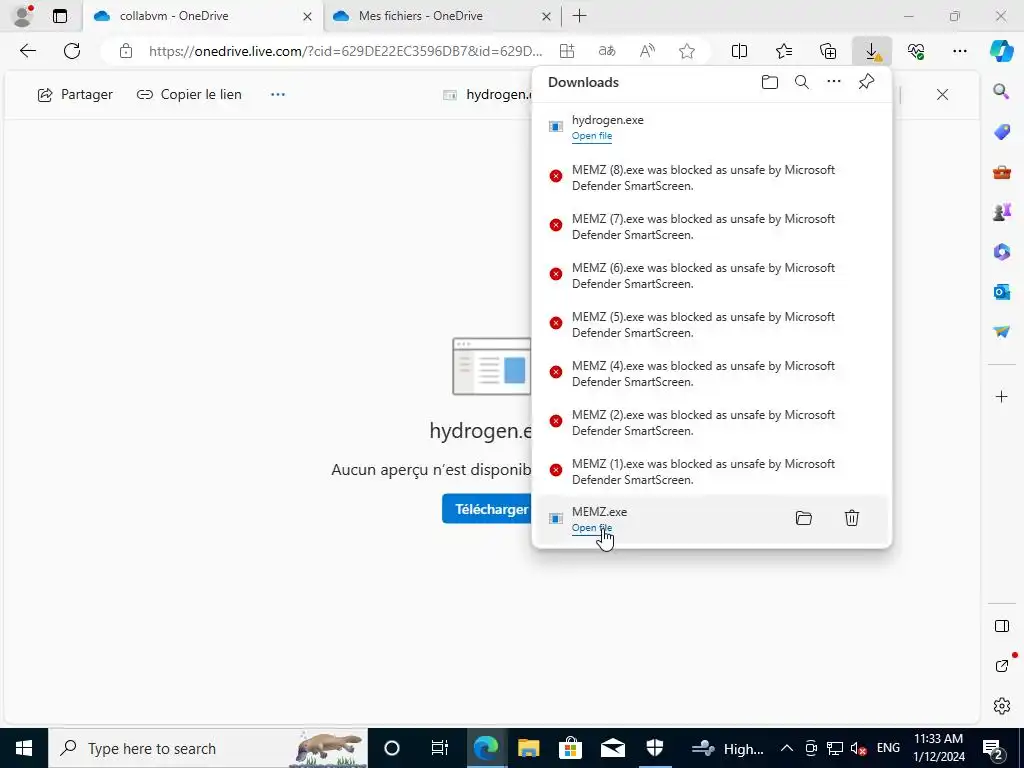Show hidden system tray icons
1024x768 pixels.
(786, 748)
